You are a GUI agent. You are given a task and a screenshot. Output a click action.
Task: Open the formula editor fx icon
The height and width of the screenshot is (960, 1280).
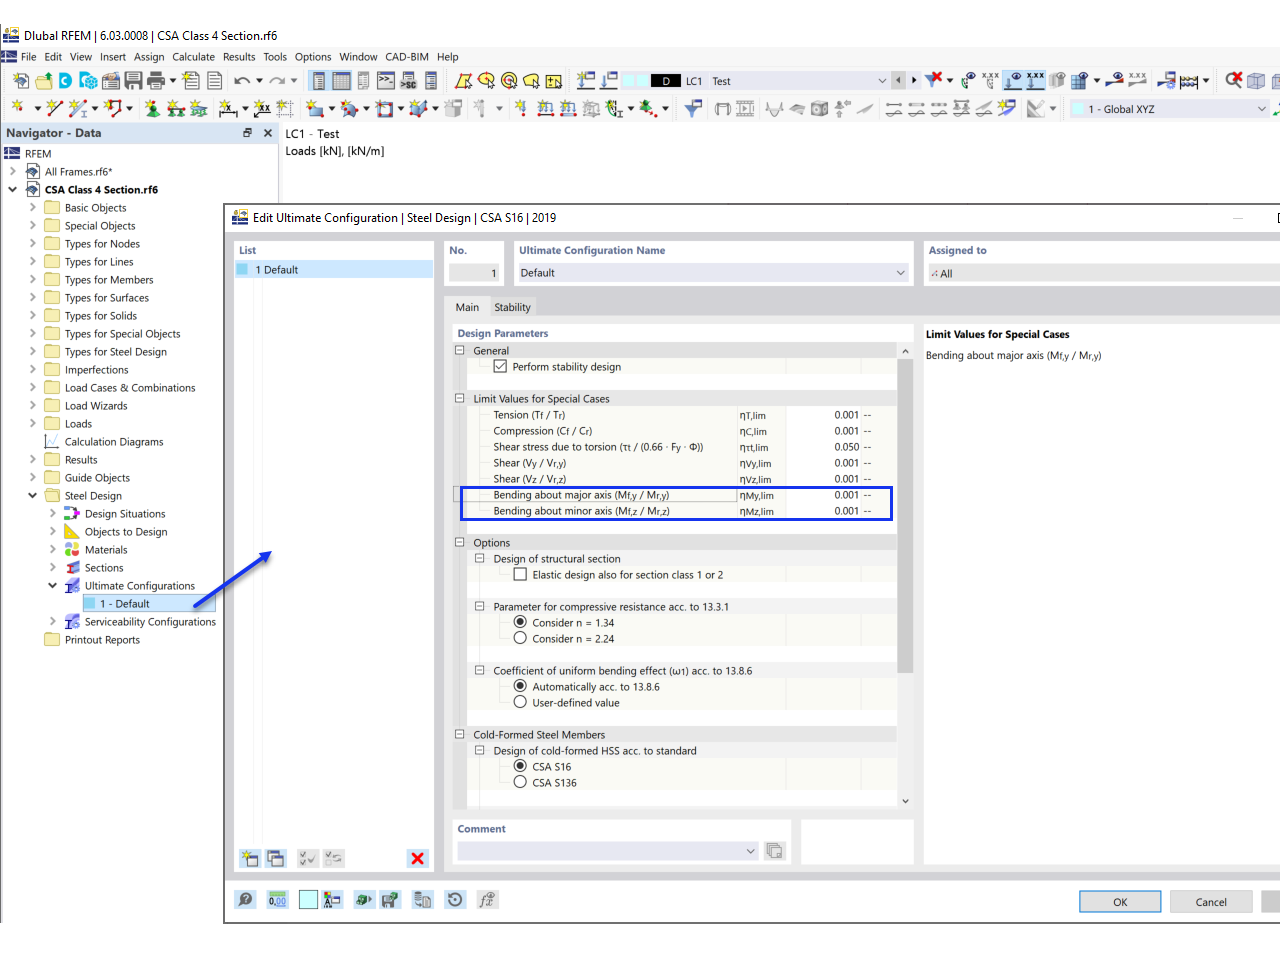tap(488, 900)
